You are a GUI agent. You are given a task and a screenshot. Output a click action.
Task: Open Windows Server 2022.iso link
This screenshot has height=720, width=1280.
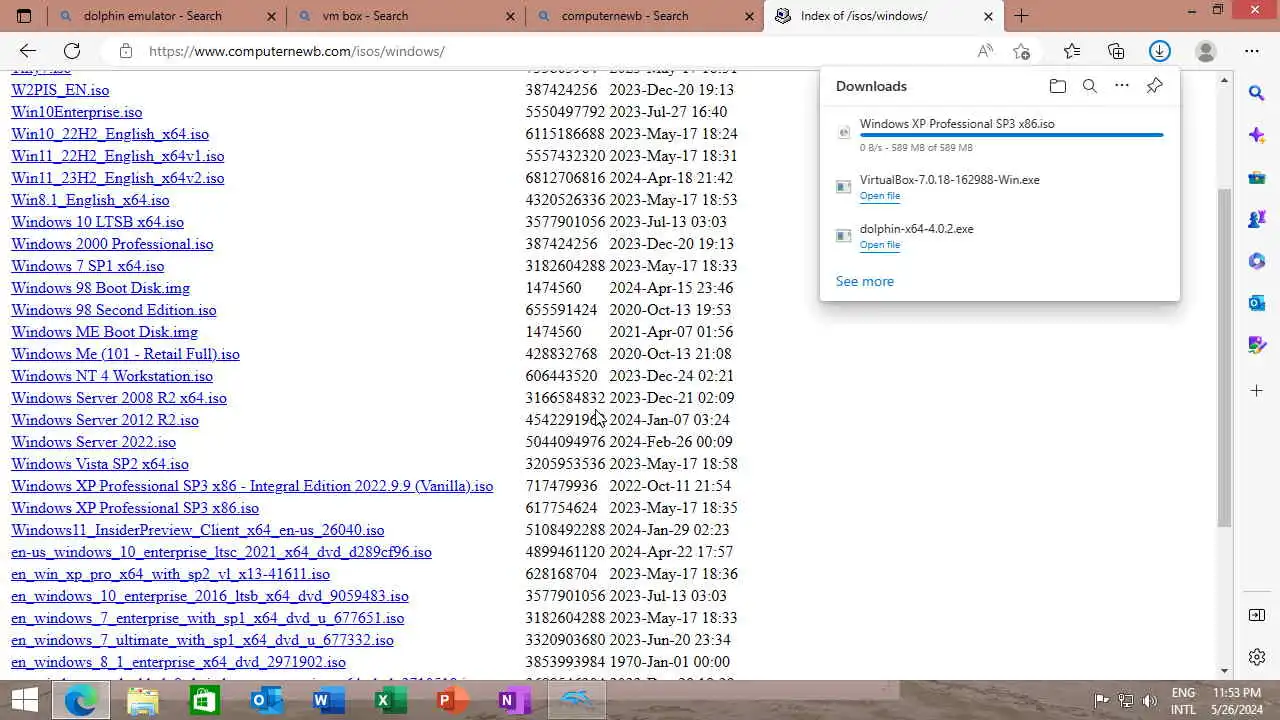(93, 442)
